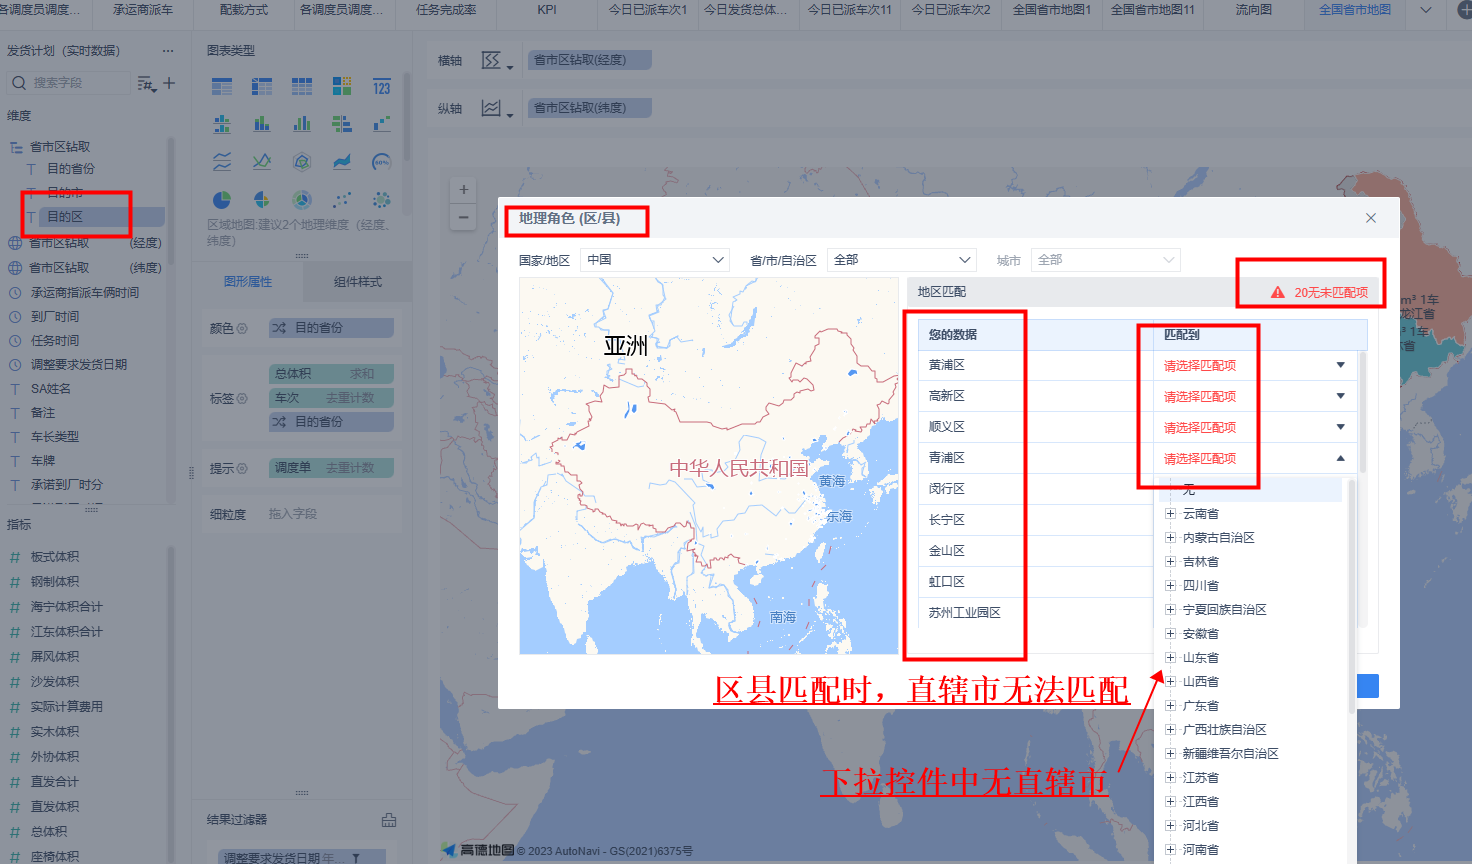Click the chart type panel scrollbar

coord(407,115)
